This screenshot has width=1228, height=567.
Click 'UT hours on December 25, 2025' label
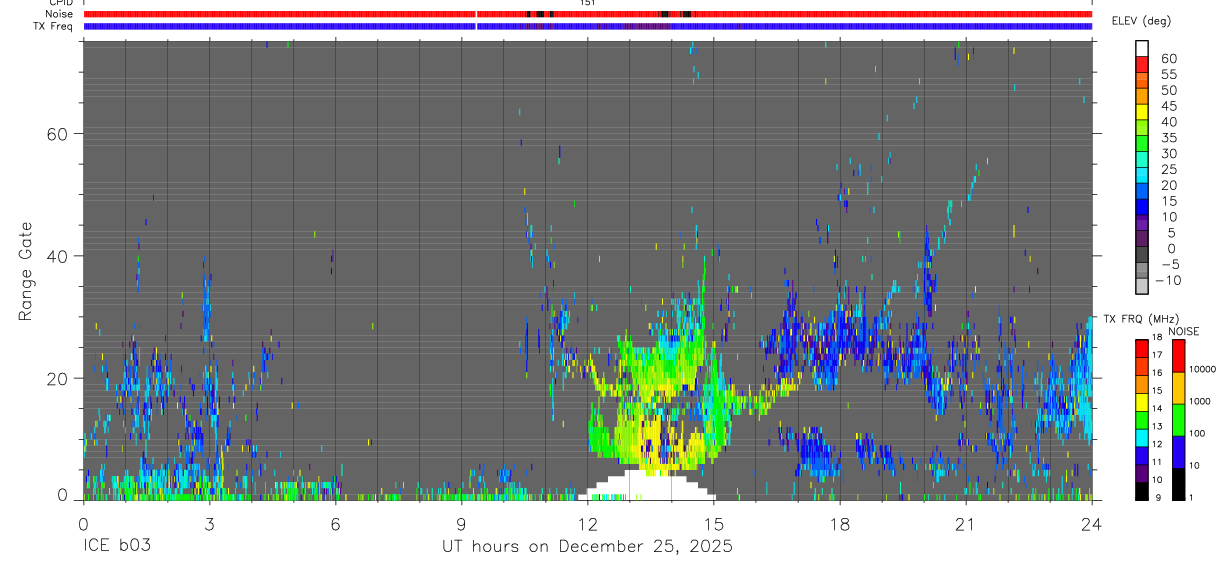click(587, 547)
